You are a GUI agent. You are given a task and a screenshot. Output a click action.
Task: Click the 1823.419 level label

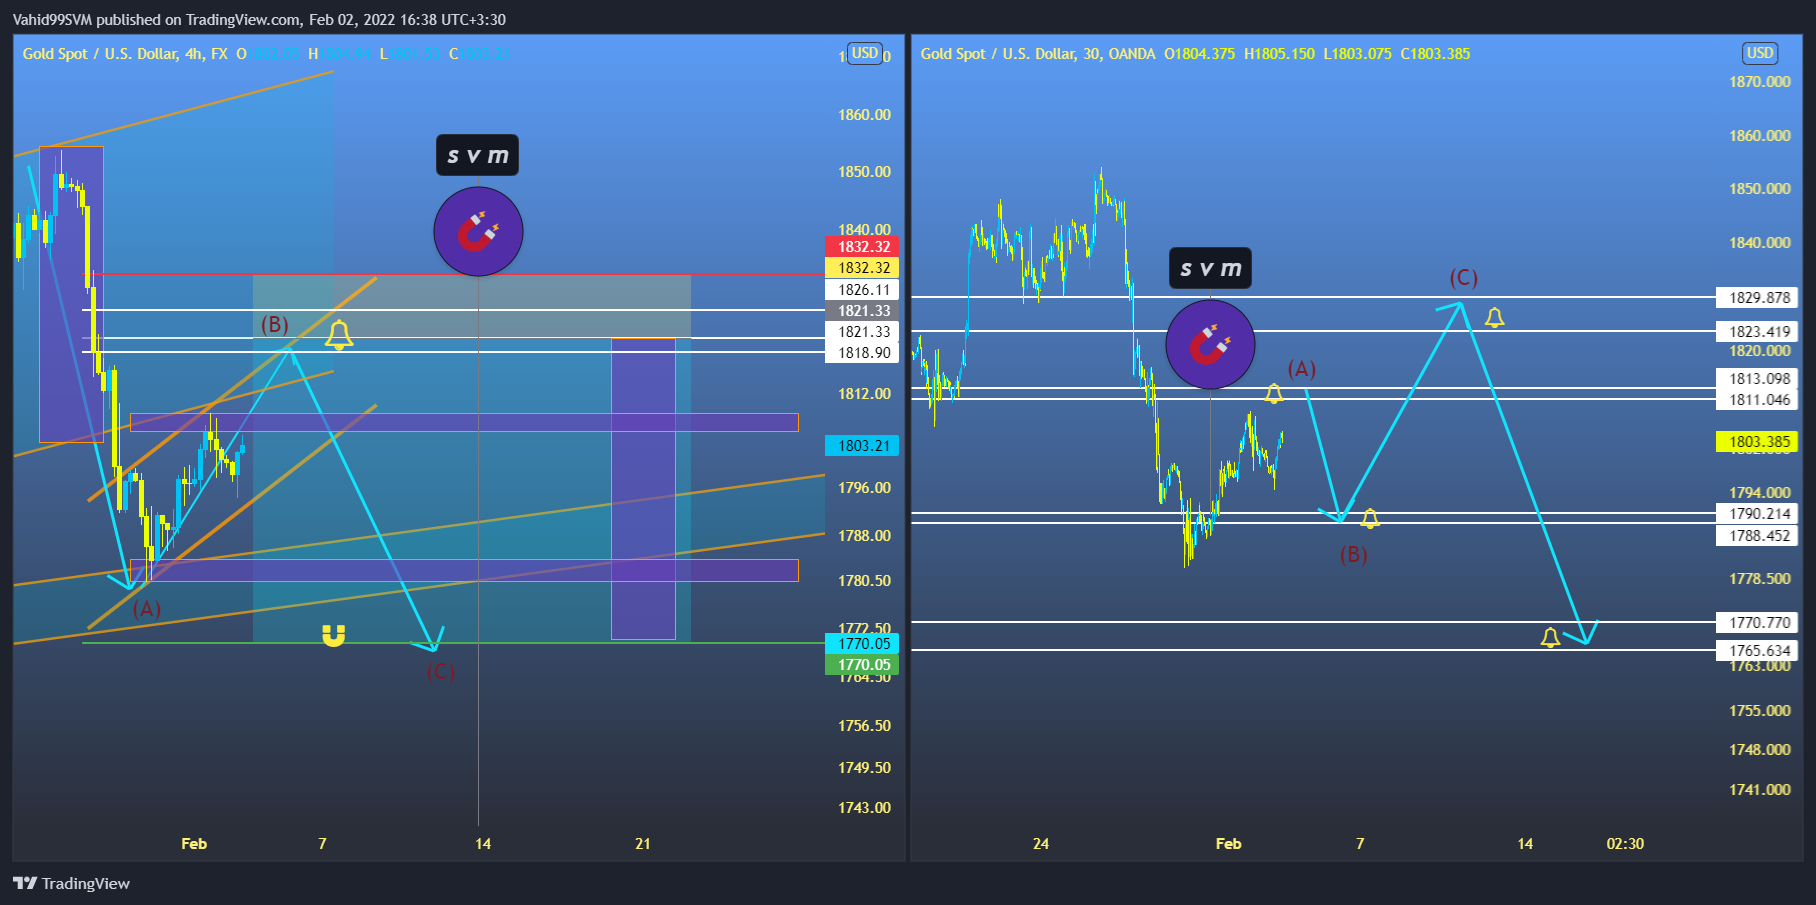coord(1757,332)
